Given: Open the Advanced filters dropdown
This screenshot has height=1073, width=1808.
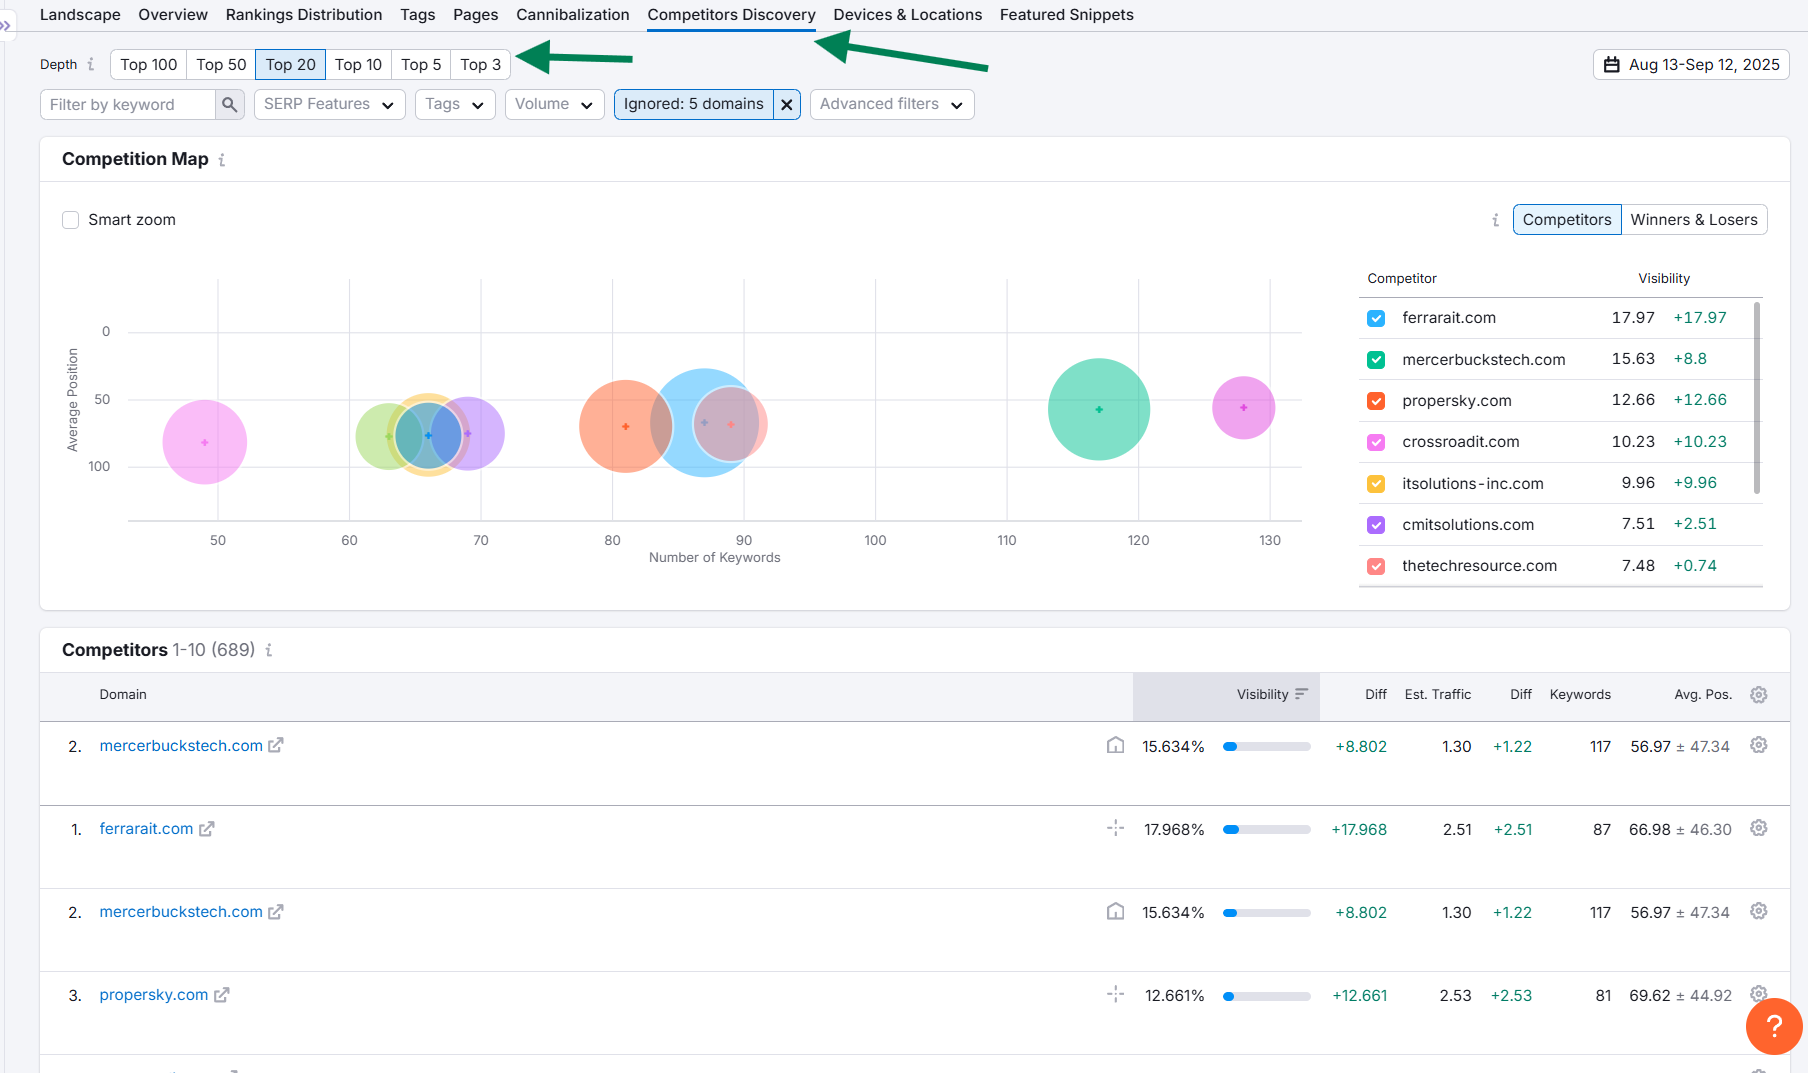Looking at the screenshot, I should click(x=891, y=104).
